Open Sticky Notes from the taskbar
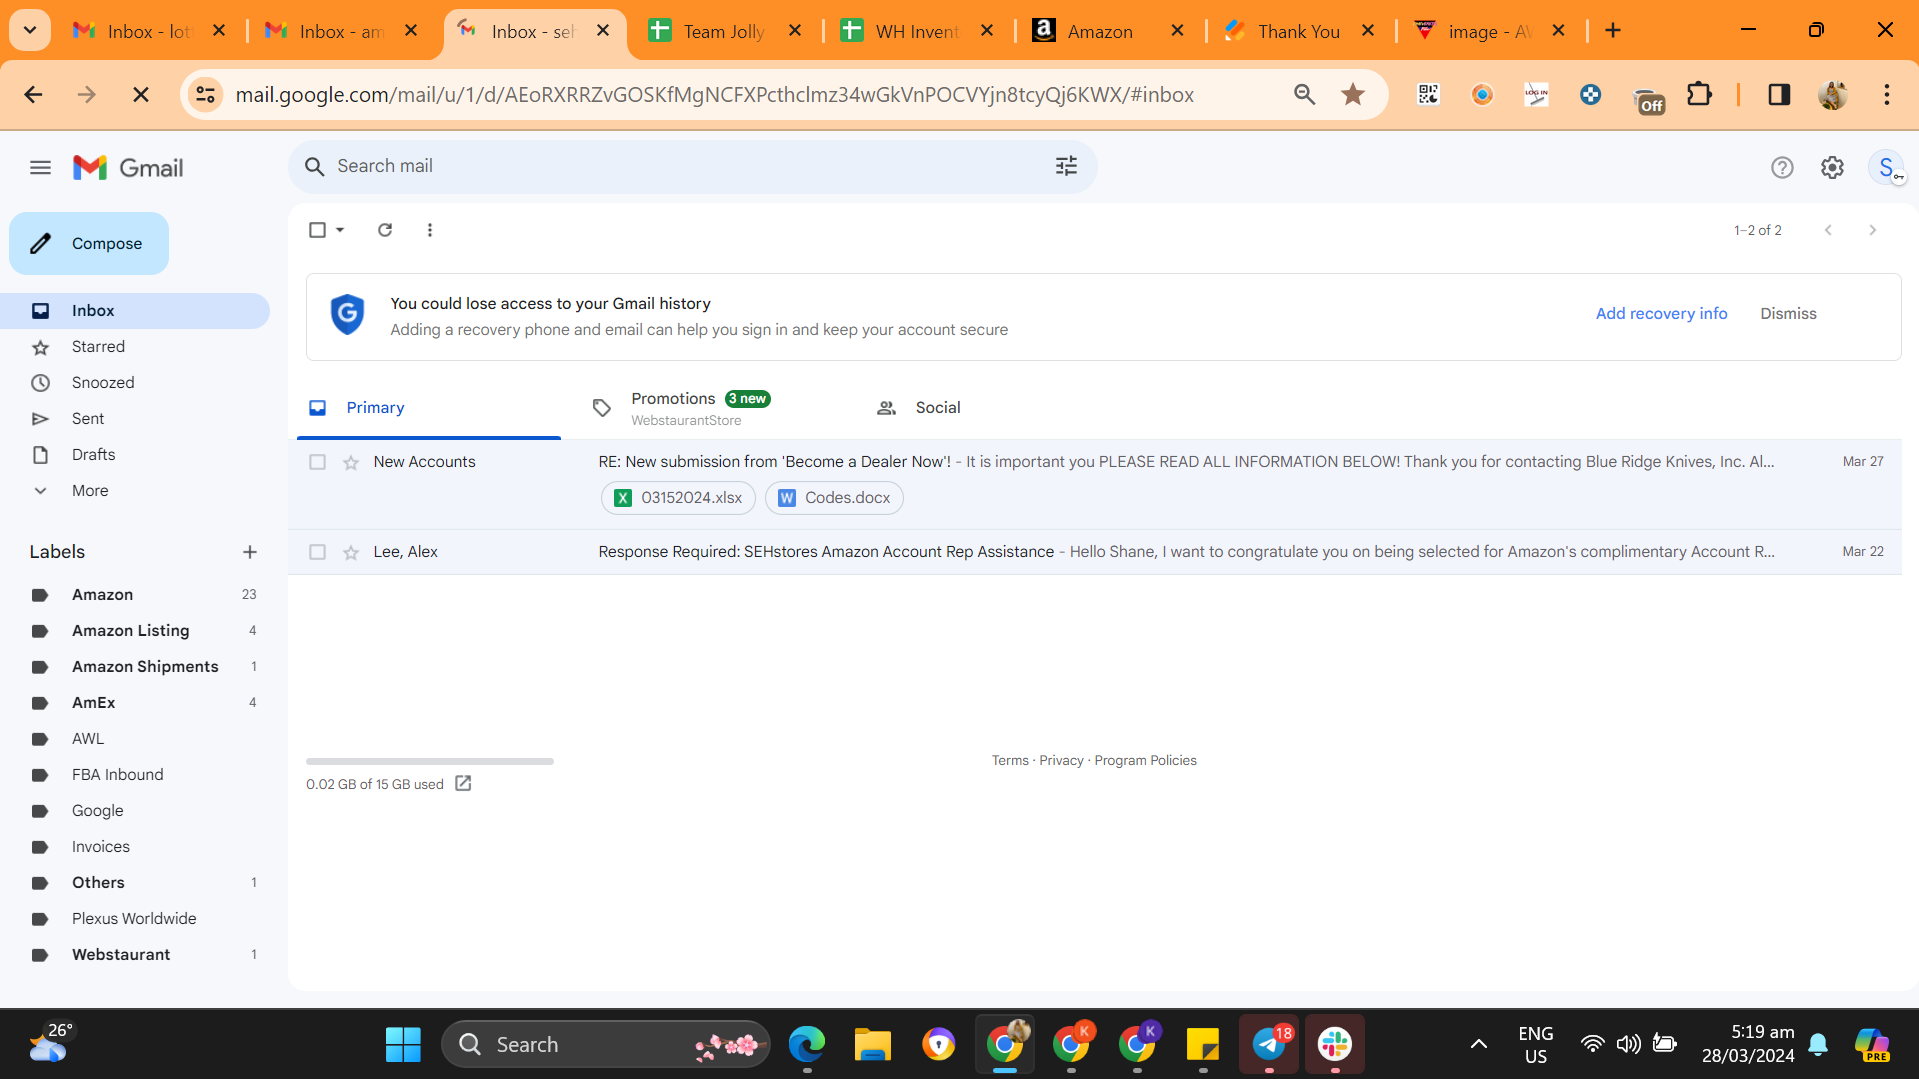The height and width of the screenshot is (1079, 1919). coord(1203,1045)
